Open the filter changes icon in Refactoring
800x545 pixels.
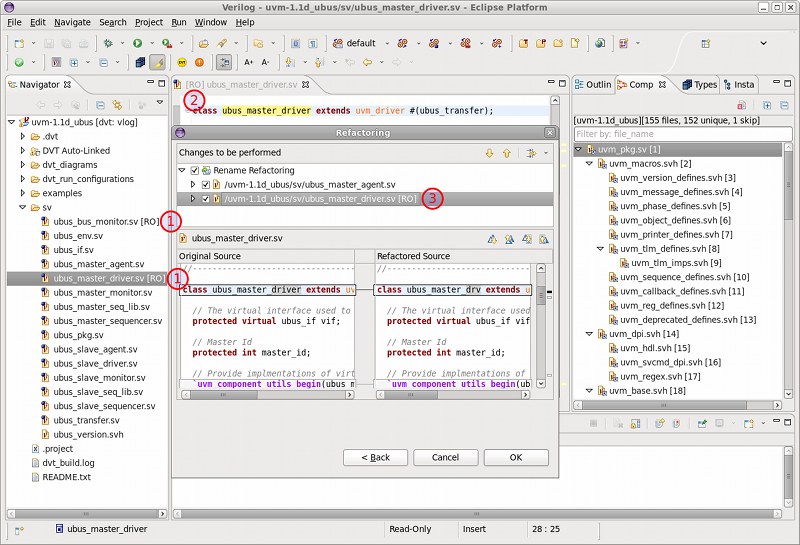[x=531, y=153]
